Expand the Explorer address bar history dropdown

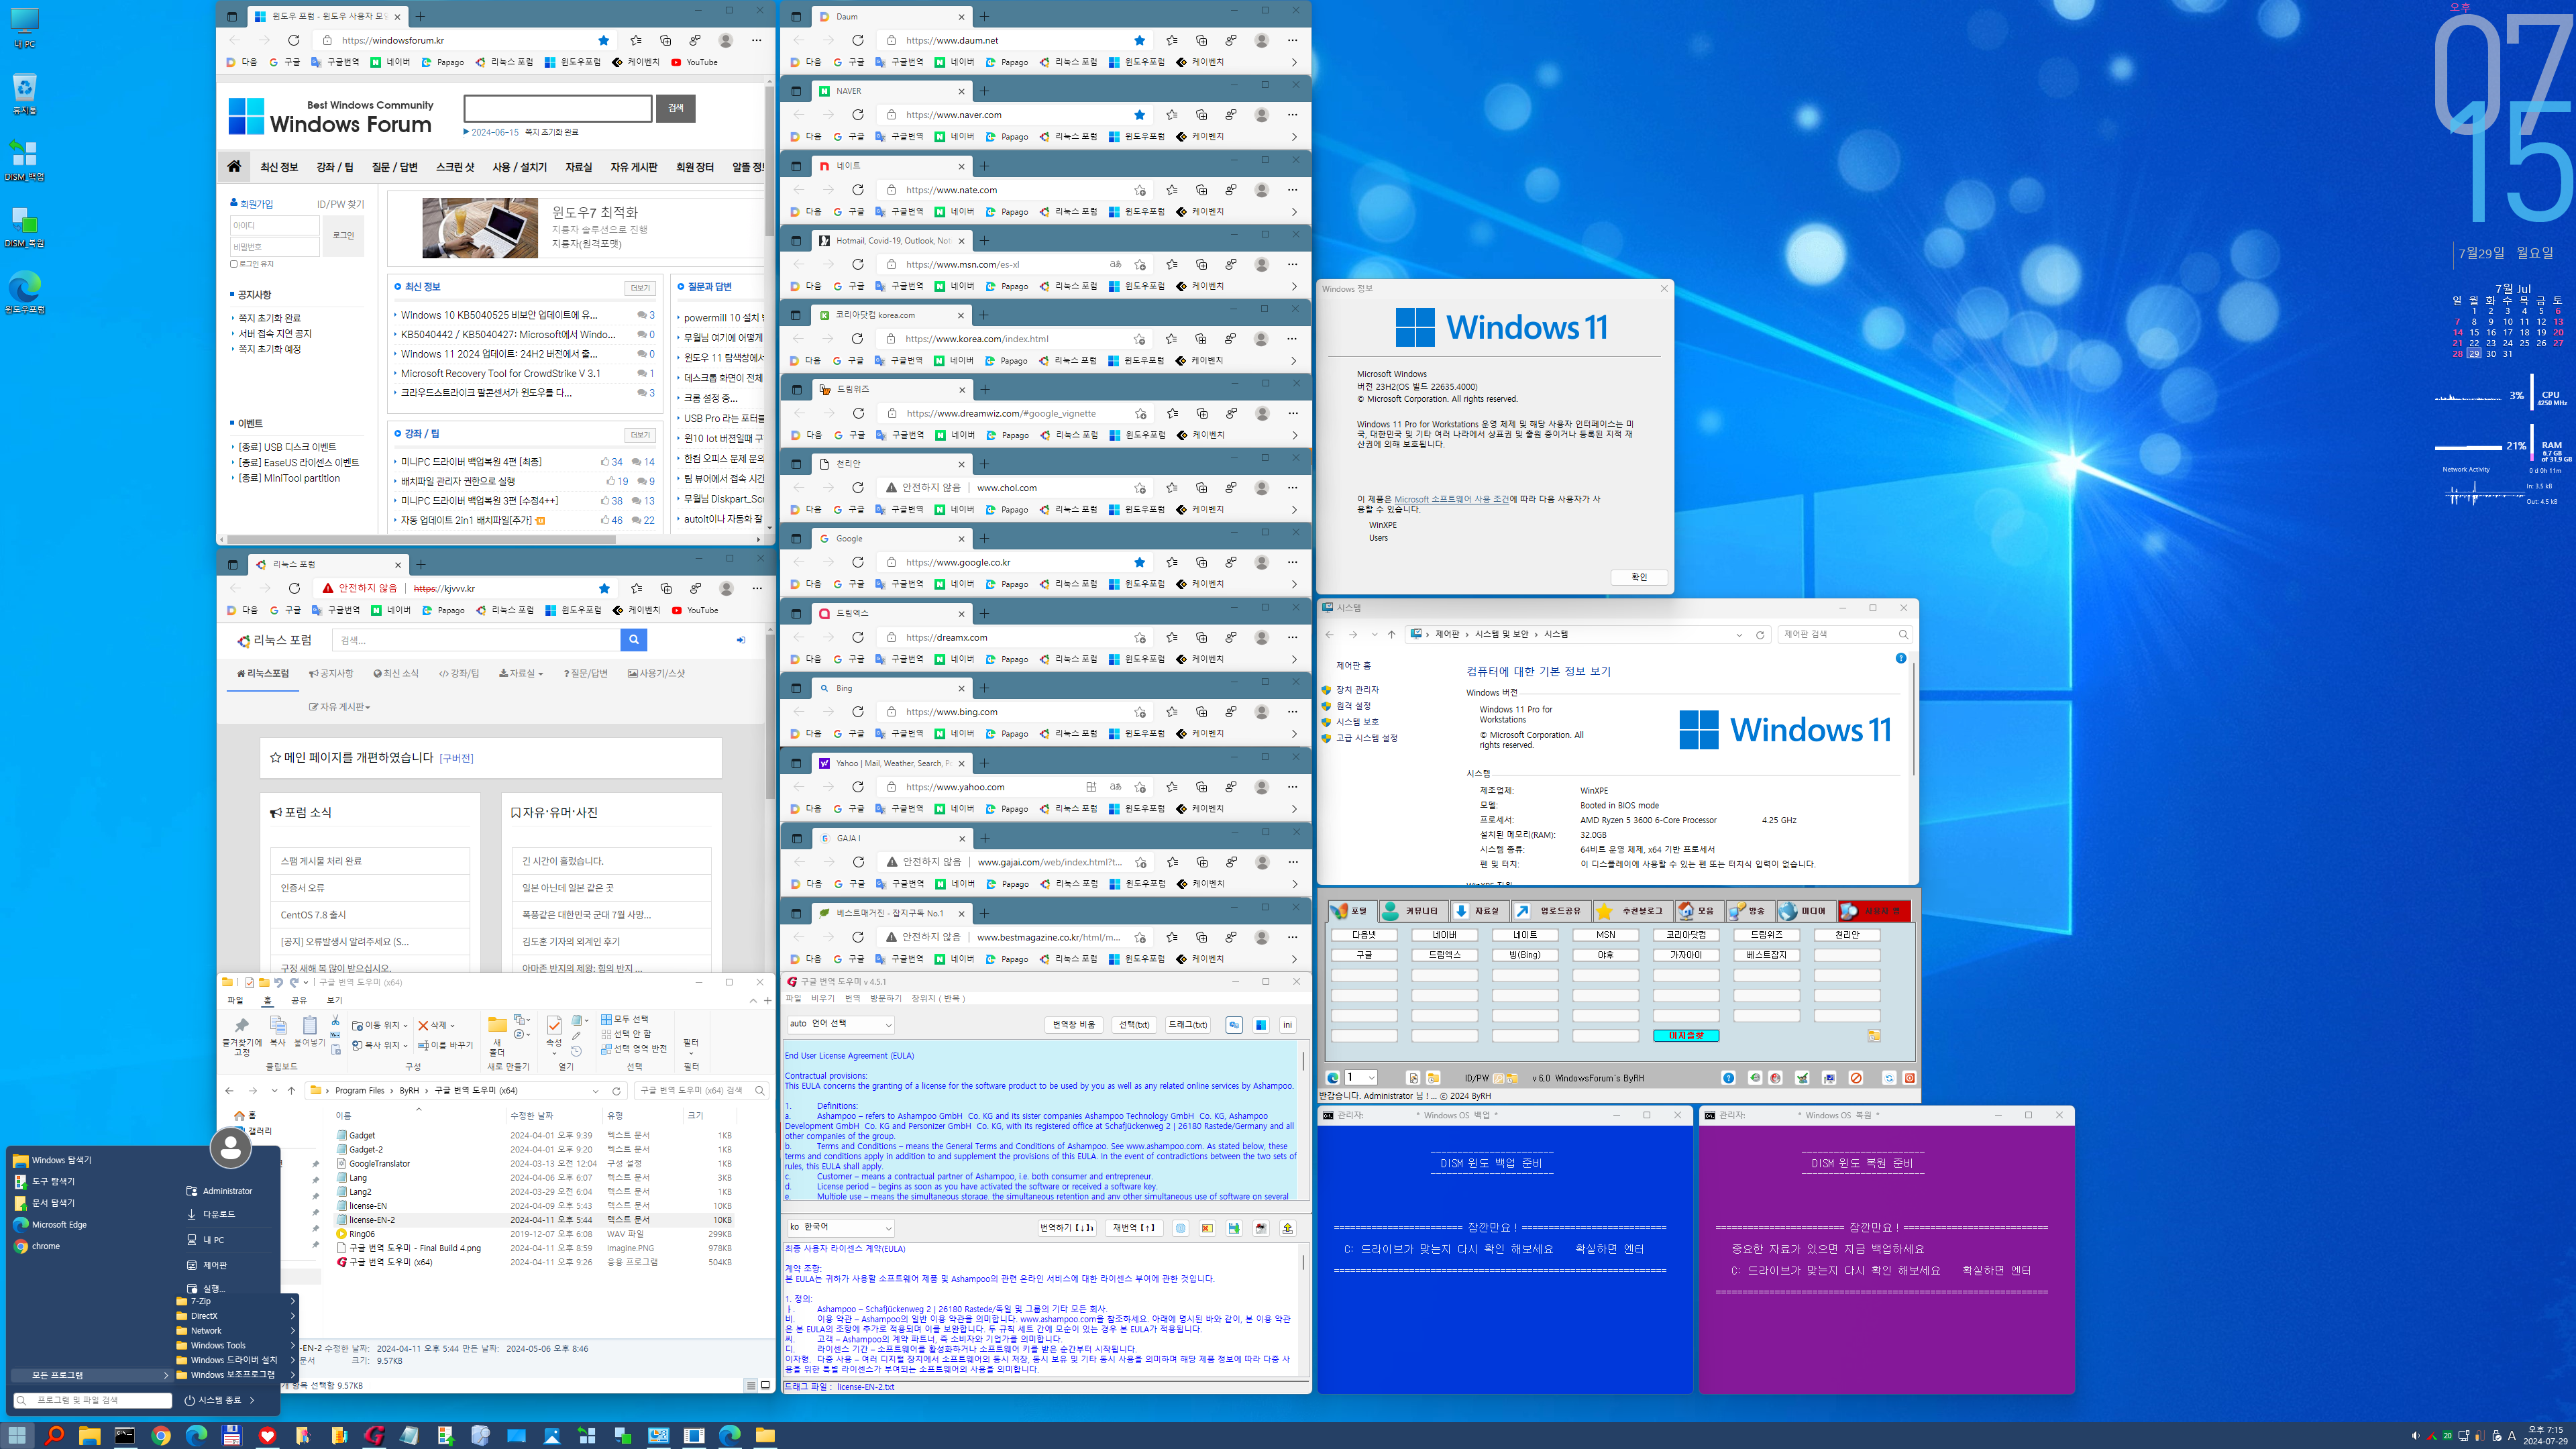click(596, 1091)
